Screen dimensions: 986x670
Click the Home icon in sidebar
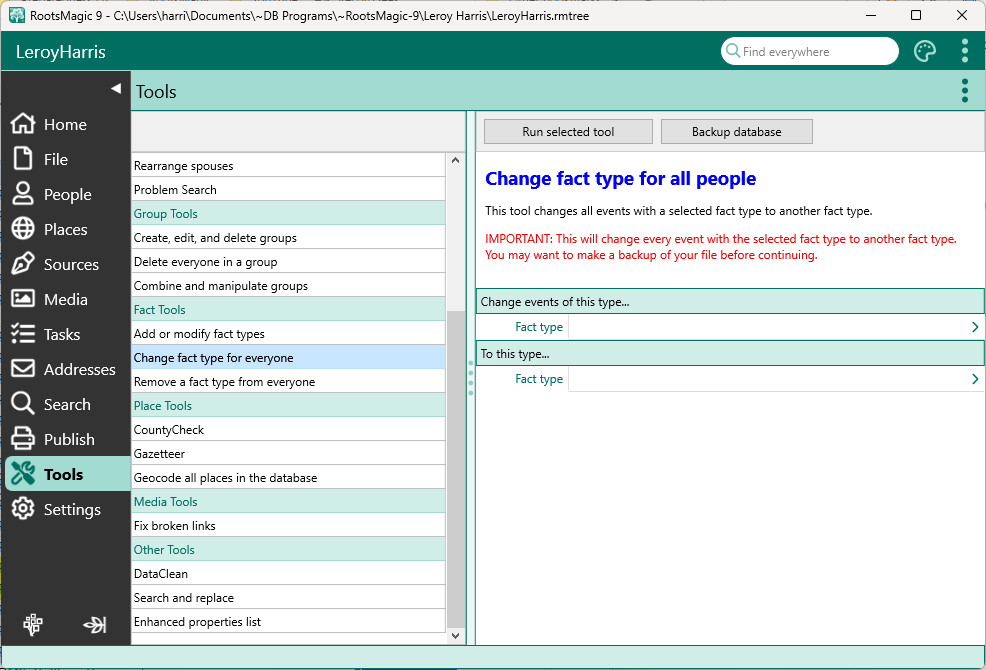(23, 124)
